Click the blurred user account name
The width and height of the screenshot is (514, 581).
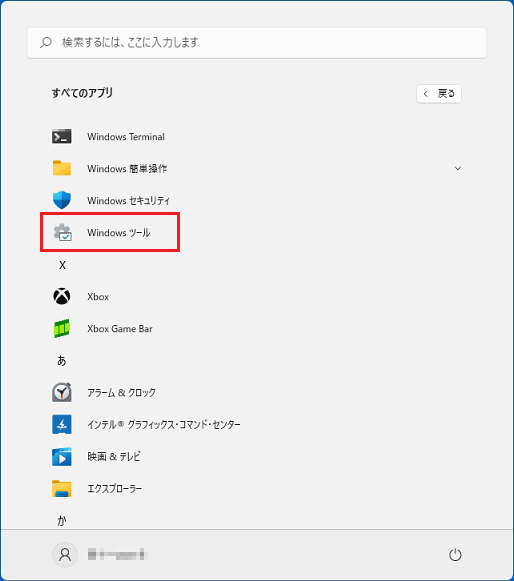point(117,555)
